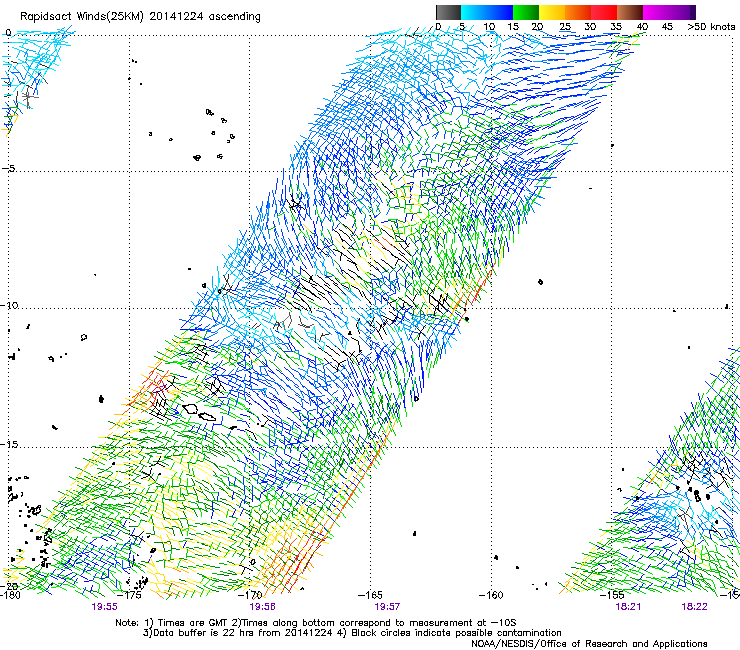
Task: Click the '>50 knots' legend label
Action: (711, 27)
